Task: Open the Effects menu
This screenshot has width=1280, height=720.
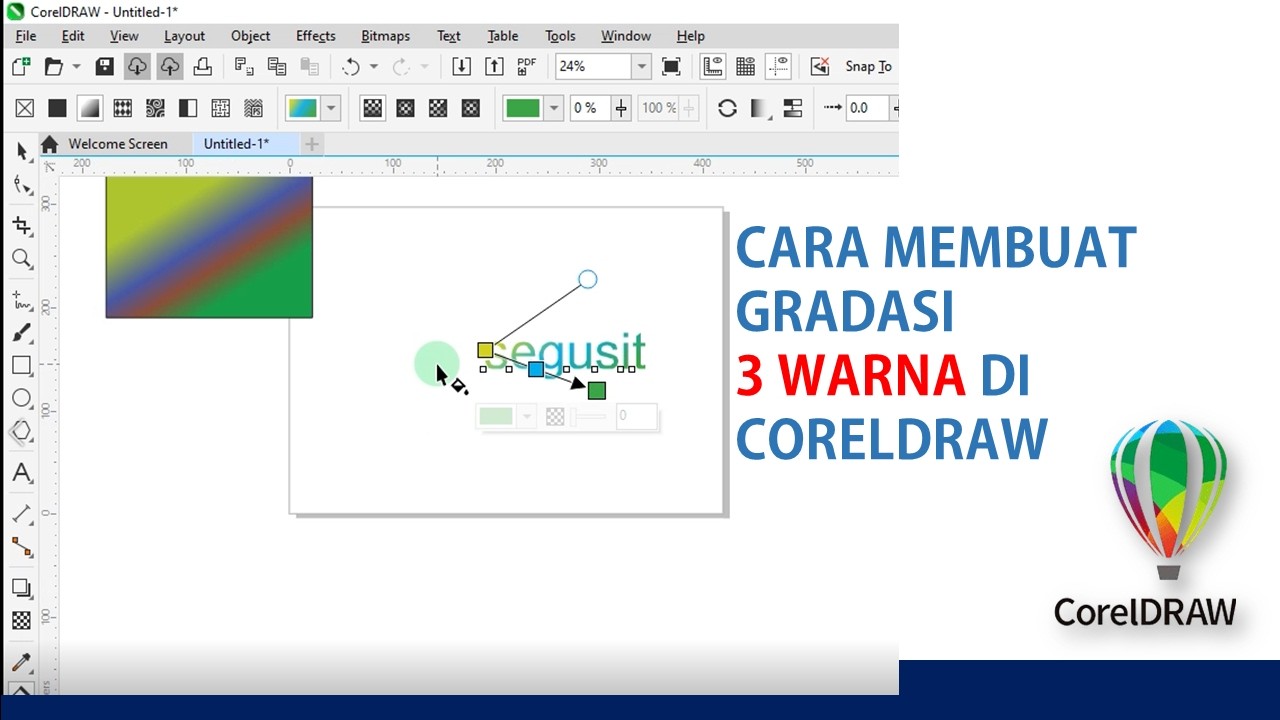Action: [316, 36]
